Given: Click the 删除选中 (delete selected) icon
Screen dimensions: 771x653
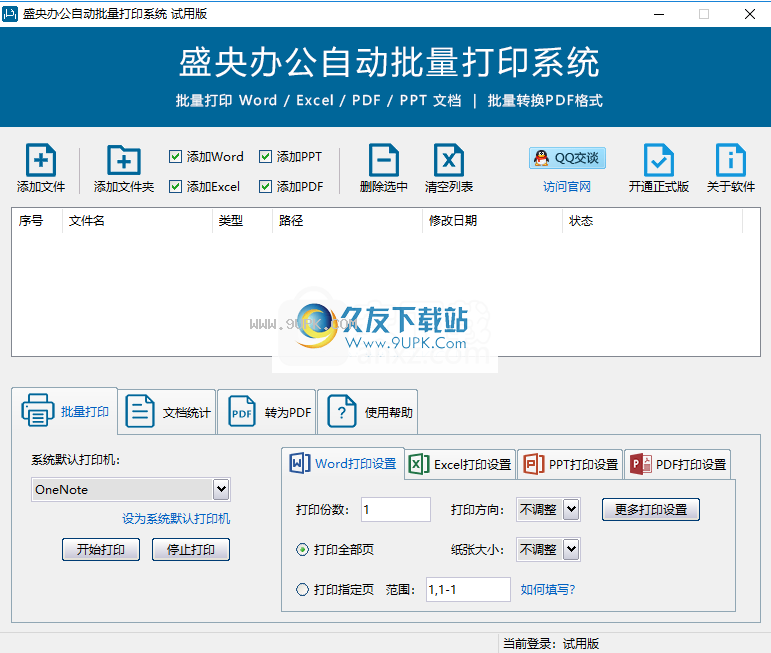Looking at the screenshot, I should (384, 160).
